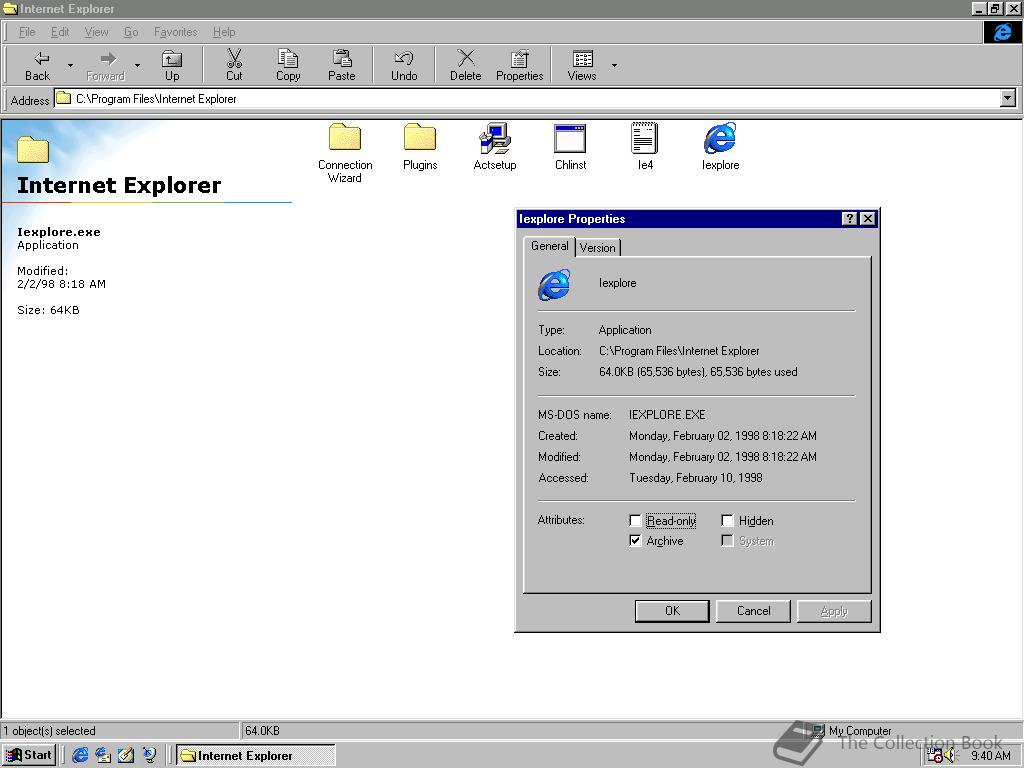Click the dialog's question mark help button
The height and width of the screenshot is (768, 1024).
click(x=849, y=219)
